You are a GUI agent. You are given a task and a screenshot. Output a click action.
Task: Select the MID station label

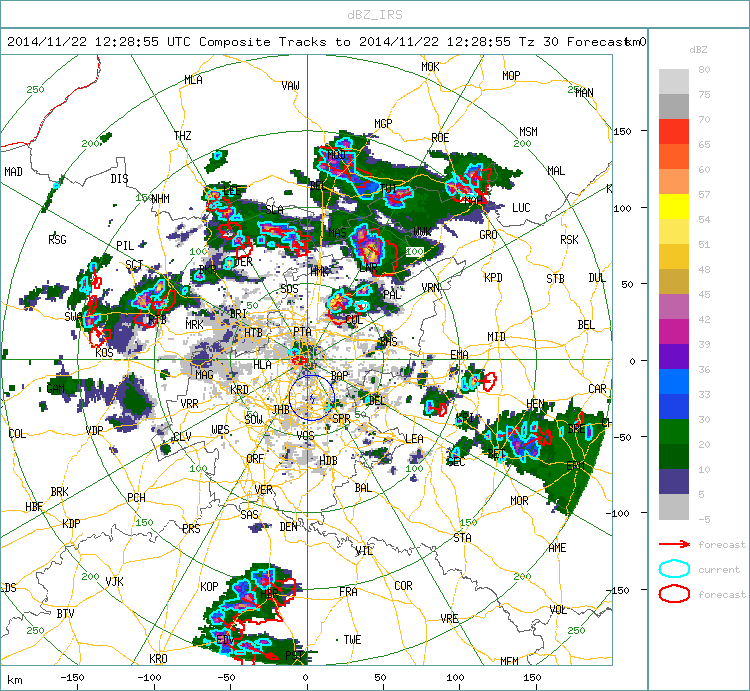tap(496, 337)
